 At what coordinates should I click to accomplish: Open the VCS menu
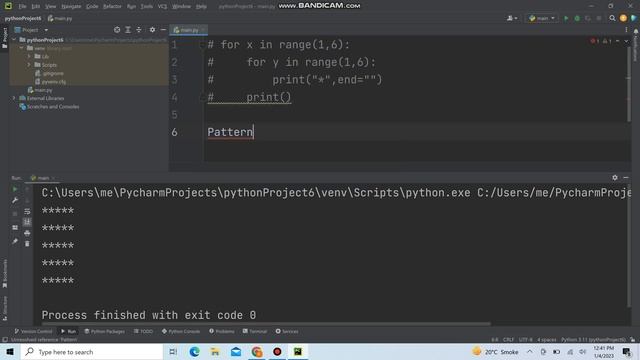tap(162, 7)
